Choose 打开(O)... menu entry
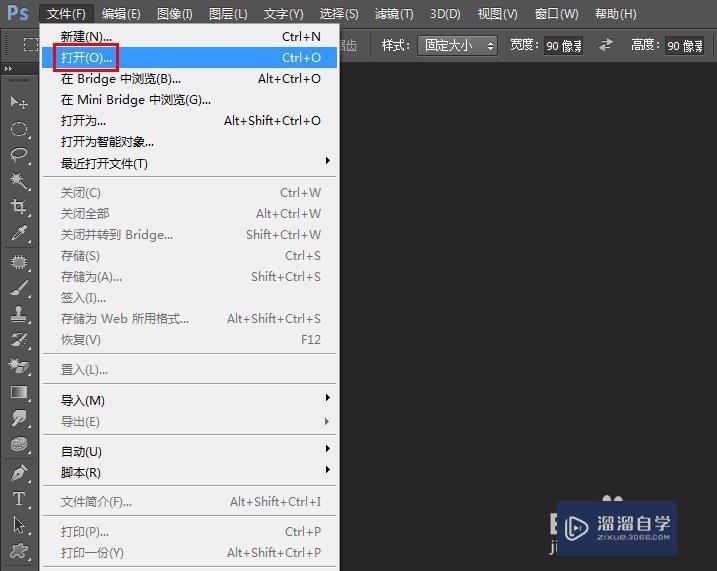717x571 pixels. 189,57
